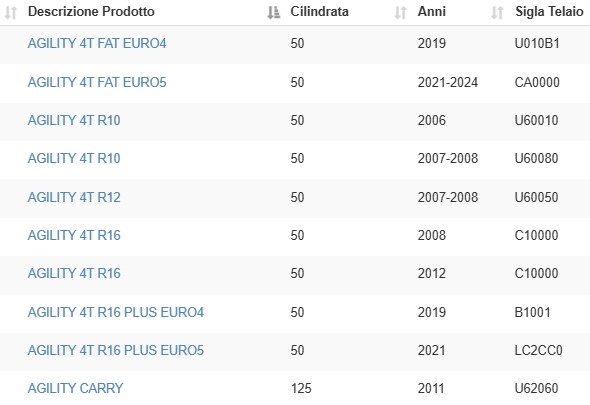590x405 pixels.
Task: Open AGILITY 4T R16 from 2012
Action: (74, 273)
